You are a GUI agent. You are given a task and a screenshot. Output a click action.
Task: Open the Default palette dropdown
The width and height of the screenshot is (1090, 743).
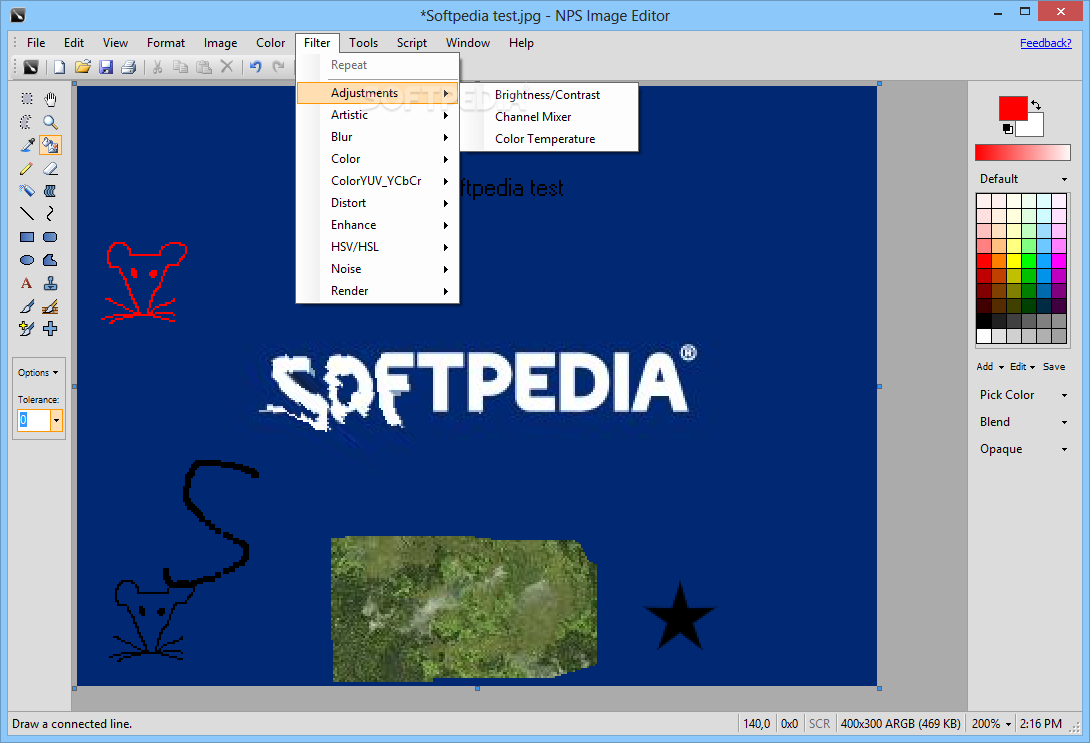point(1023,179)
